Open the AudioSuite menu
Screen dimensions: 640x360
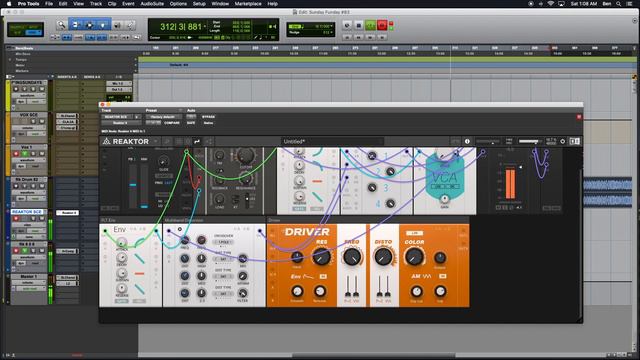[152, 4]
